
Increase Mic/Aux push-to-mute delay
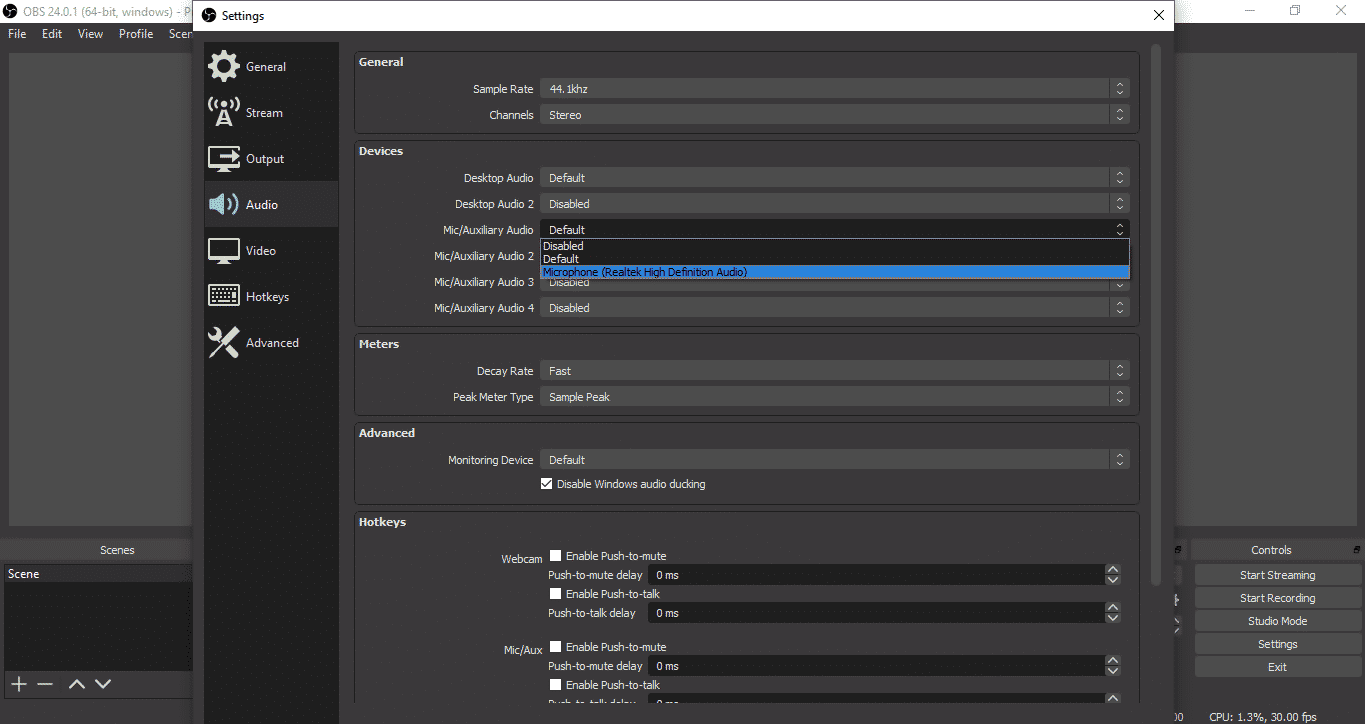coord(1113,661)
